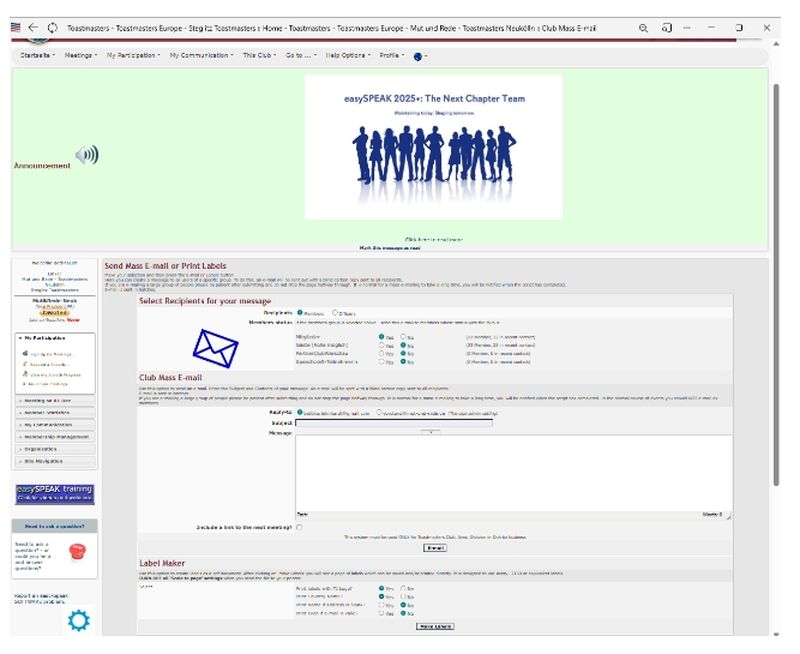Image resolution: width=800 pixels, height=654 pixels.
Task: Select the Others recipients radio button
Action: click(335, 313)
